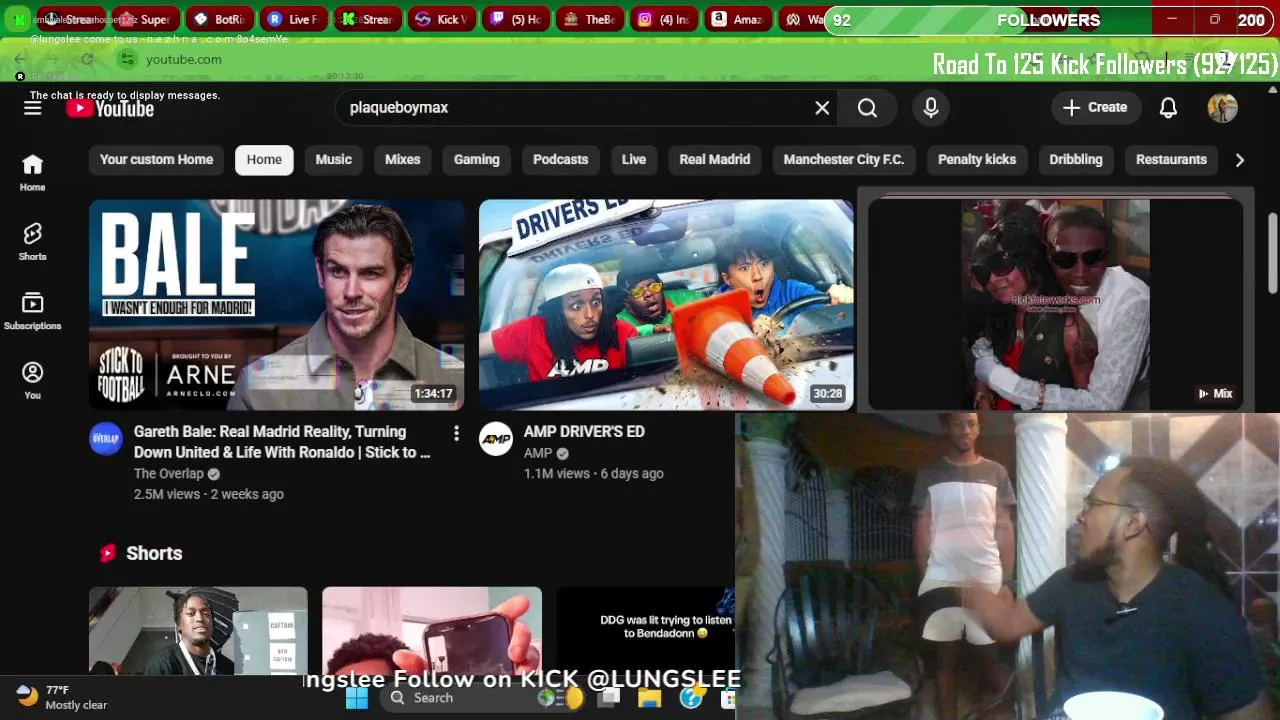Open the Gareth Bale video title link
This screenshot has width=1280, height=720.
[282, 442]
